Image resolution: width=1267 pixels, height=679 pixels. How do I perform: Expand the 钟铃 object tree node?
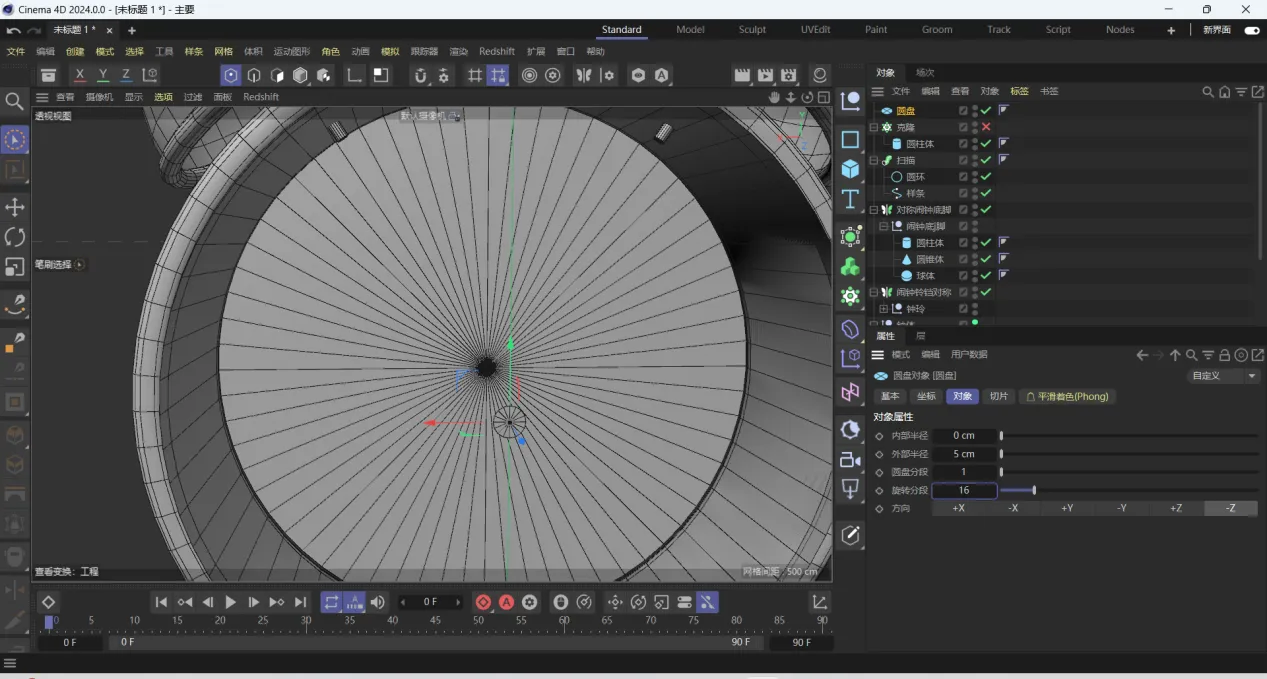[x=883, y=309]
